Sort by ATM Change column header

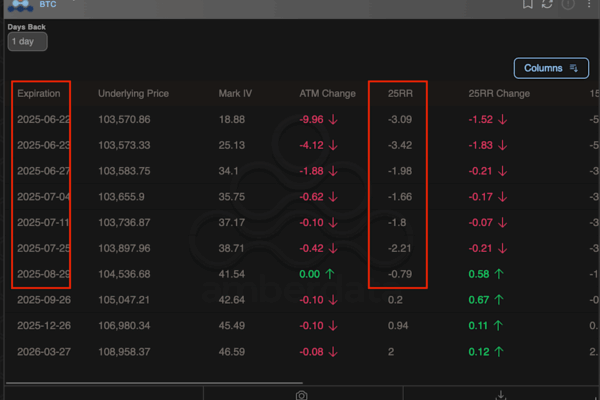click(x=327, y=94)
